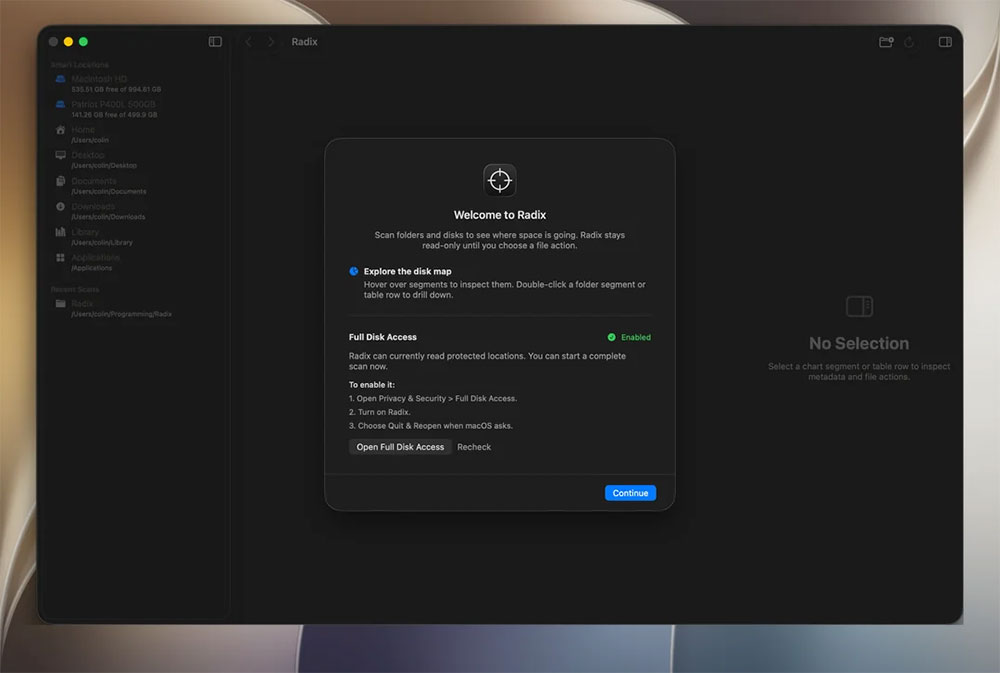Click the blue pie chart icon
This screenshot has height=673, width=1000.
354,271
